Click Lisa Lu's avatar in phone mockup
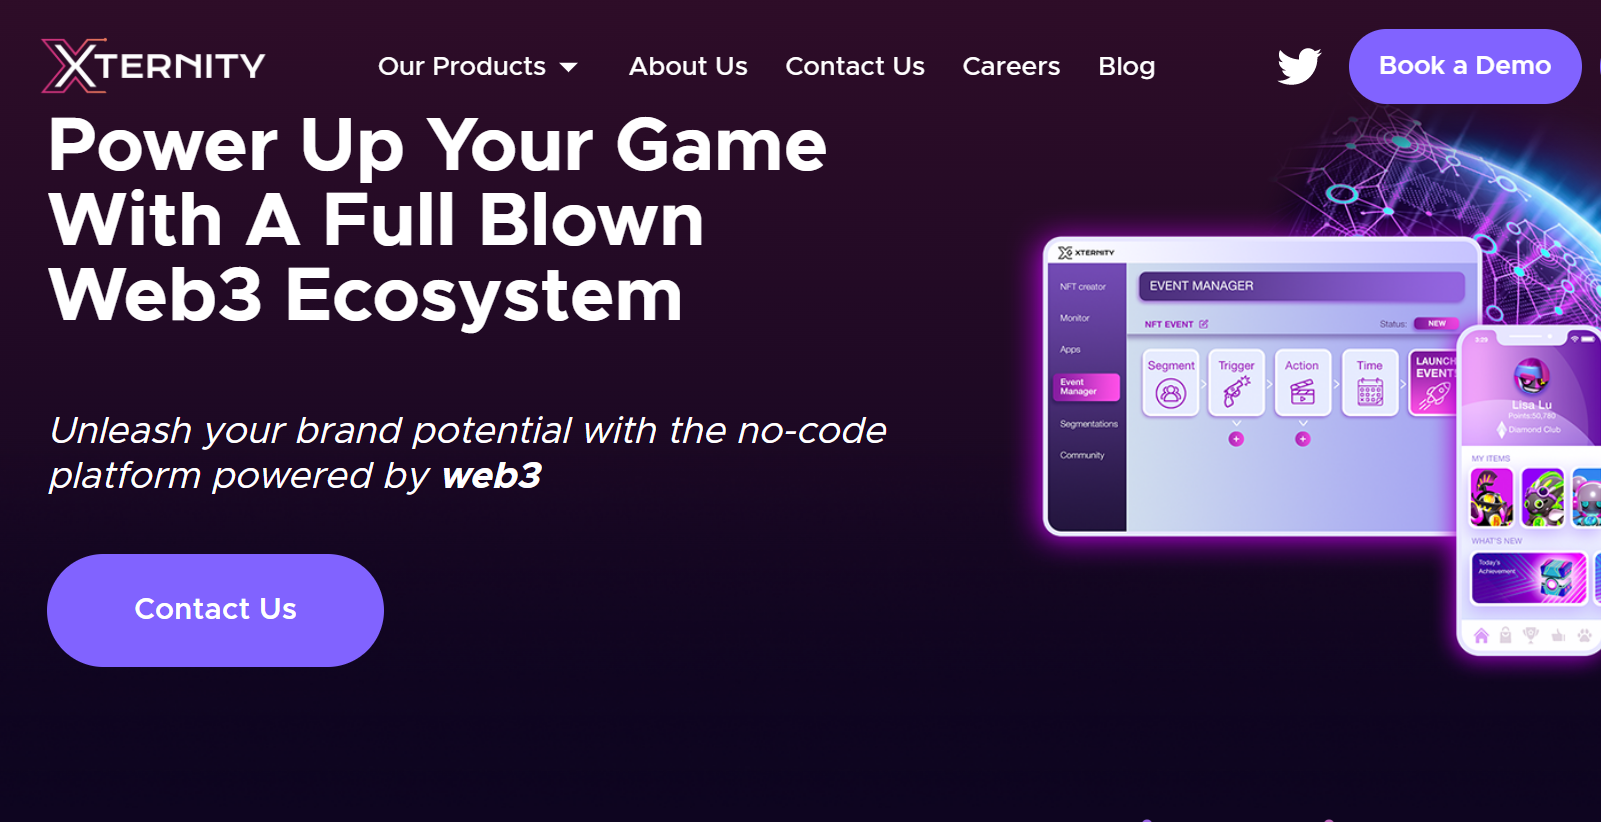The width and height of the screenshot is (1601, 822). pyautogui.click(x=1531, y=377)
